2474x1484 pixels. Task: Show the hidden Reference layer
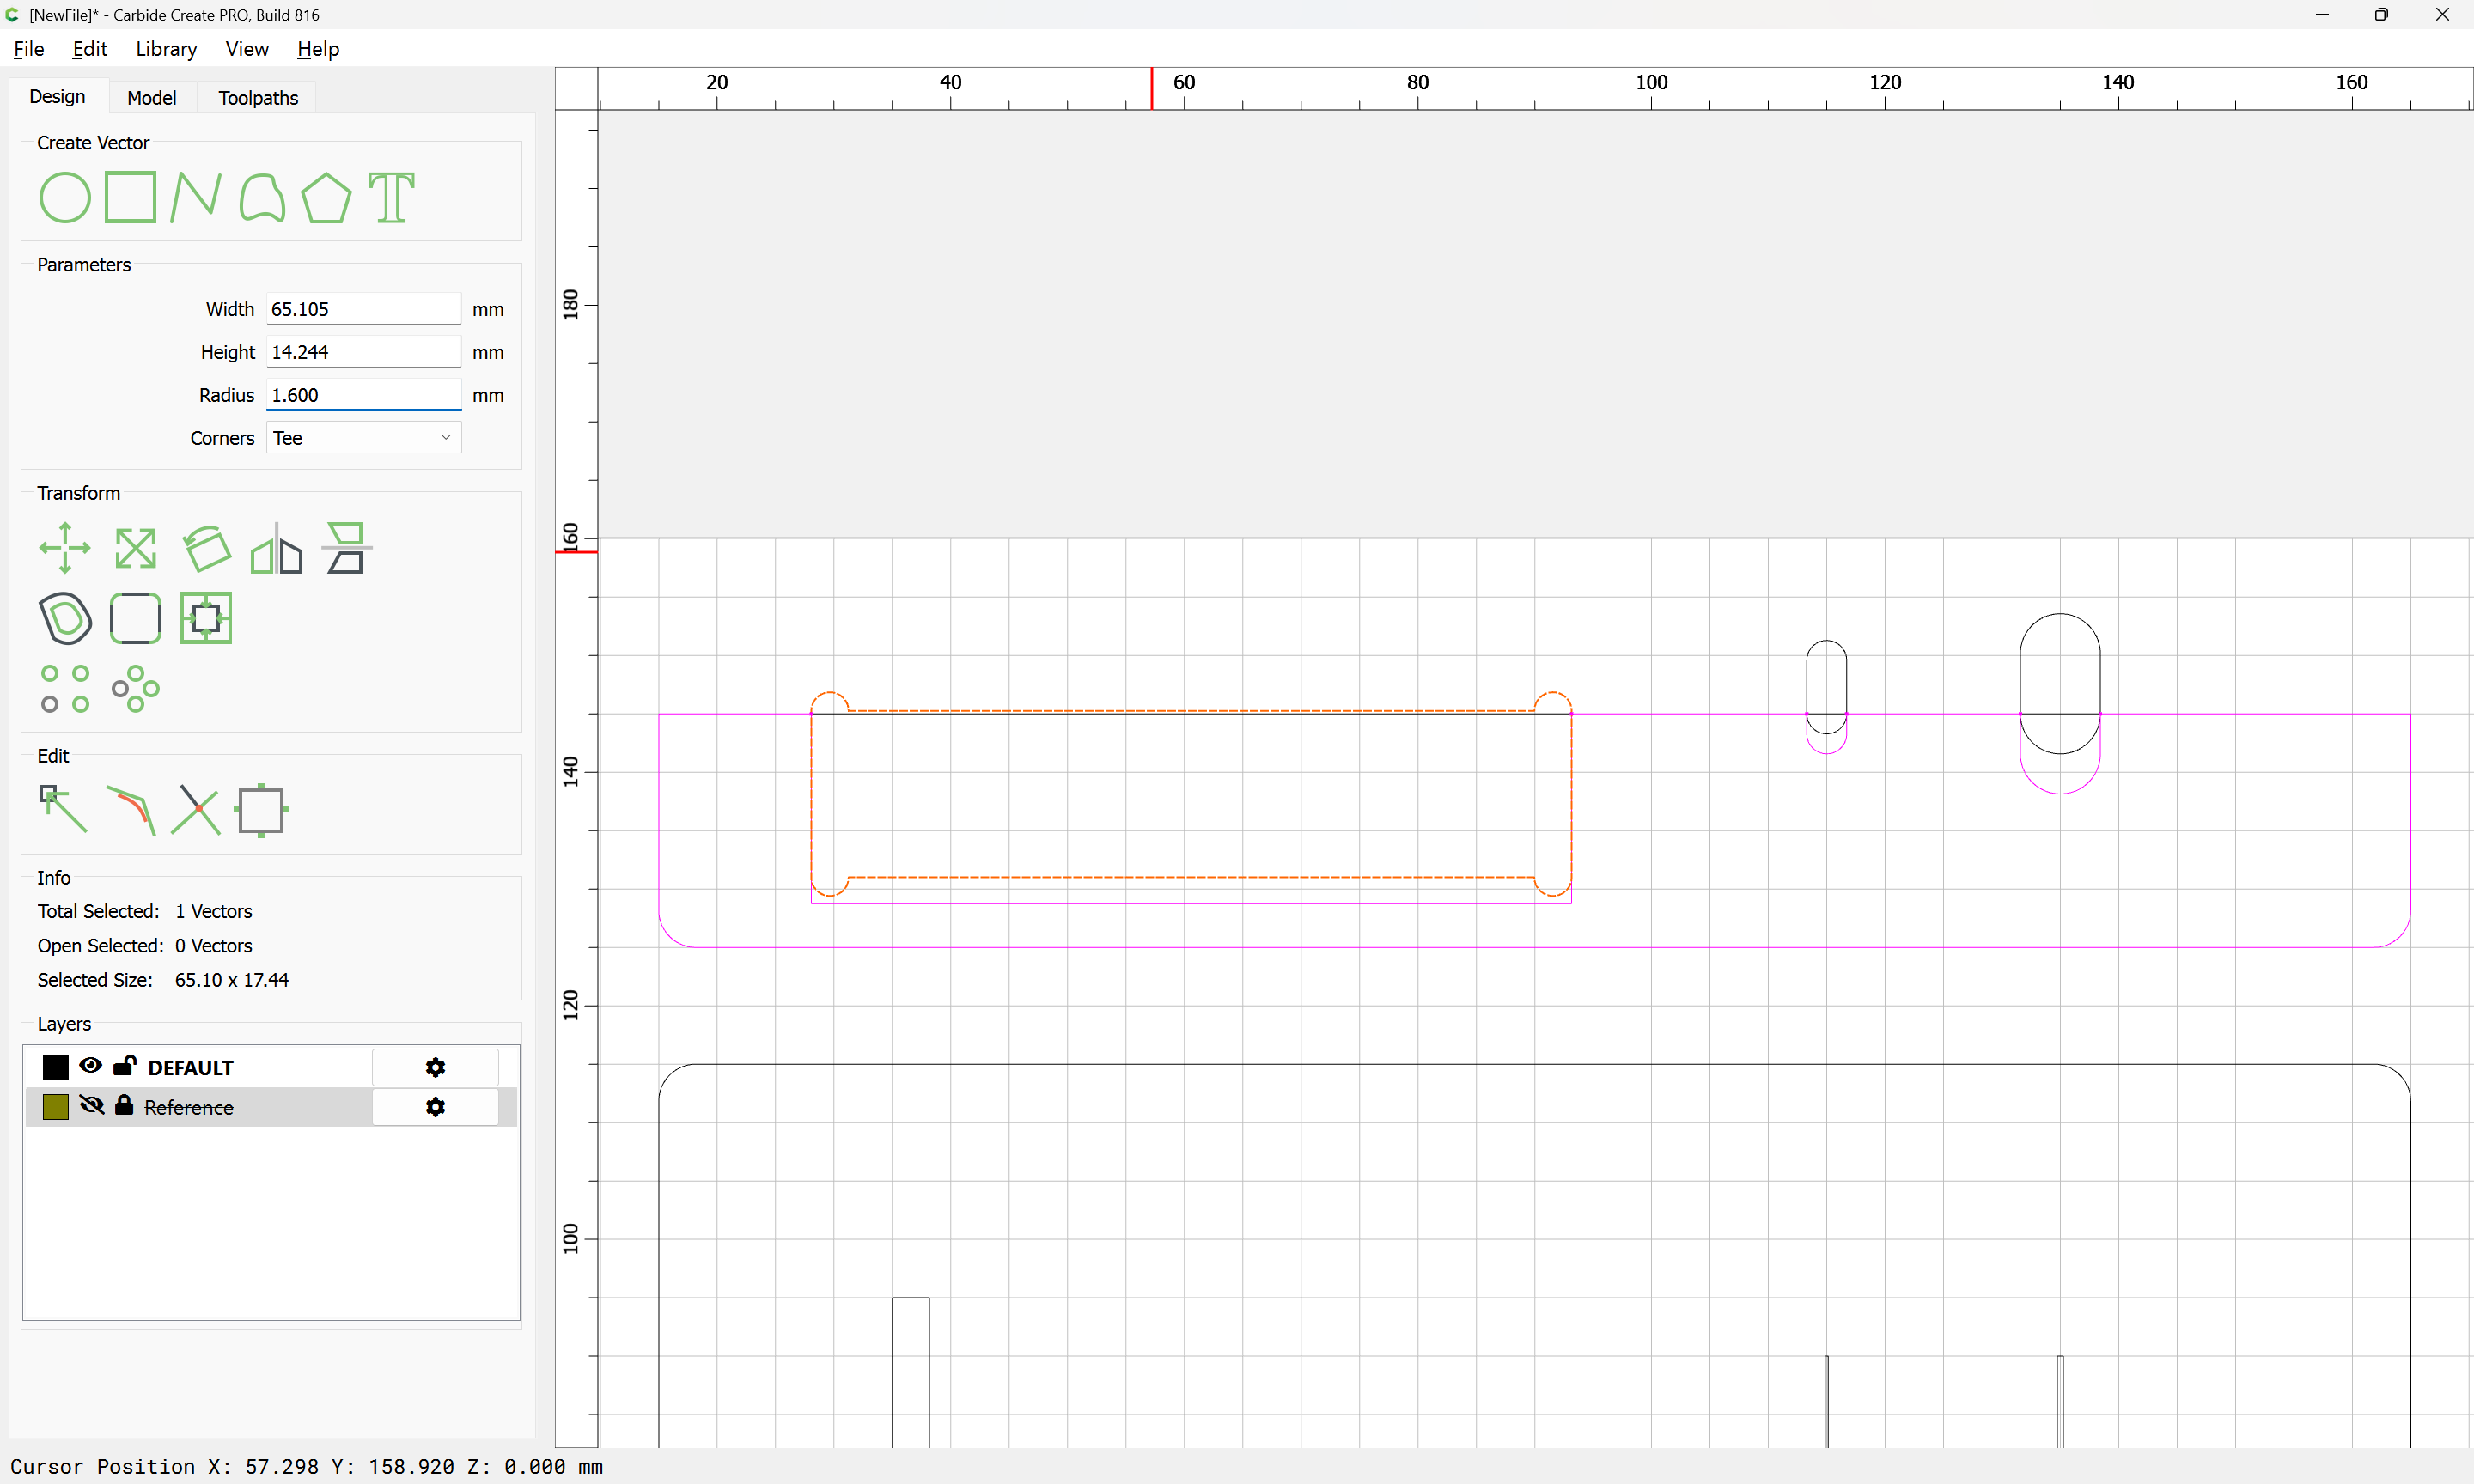(x=91, y=1106)
